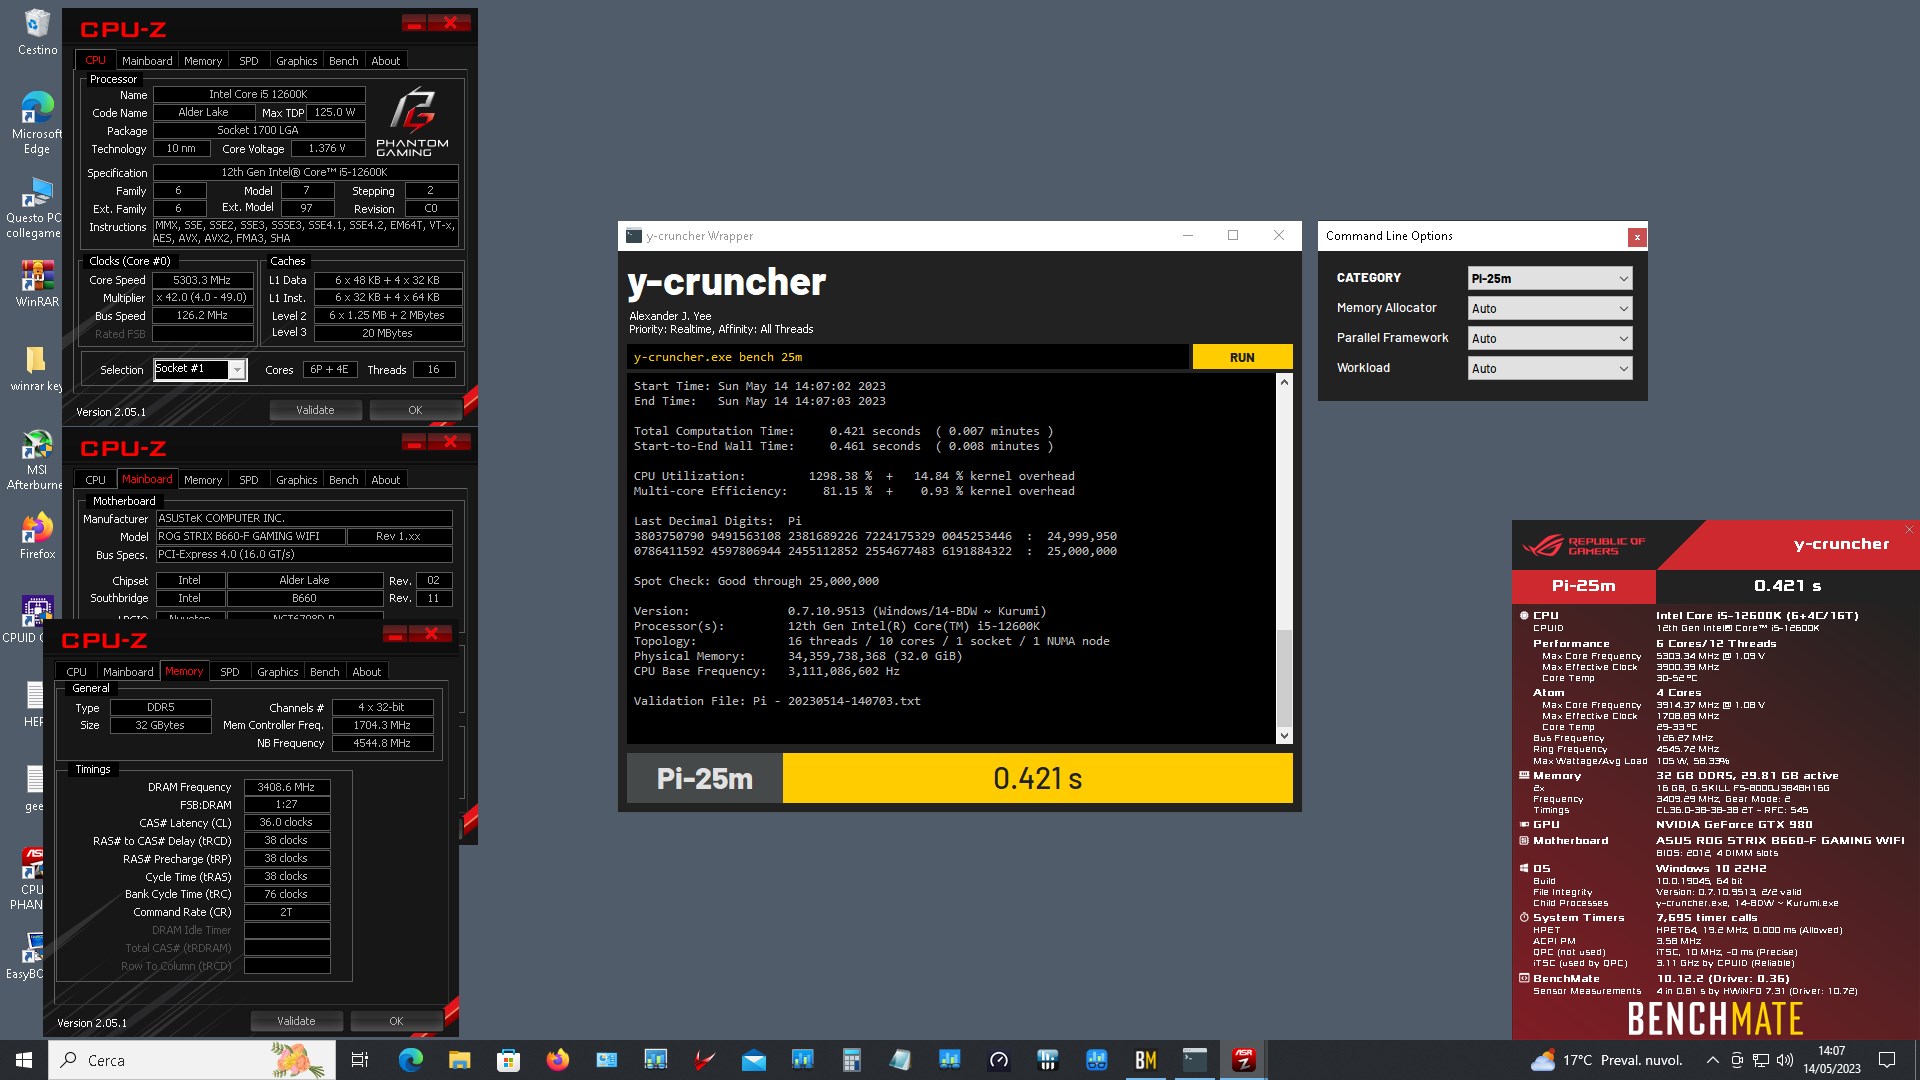Show hidden system tray icons
1920x1080 pixels.
click(x=1712, y=1060)
